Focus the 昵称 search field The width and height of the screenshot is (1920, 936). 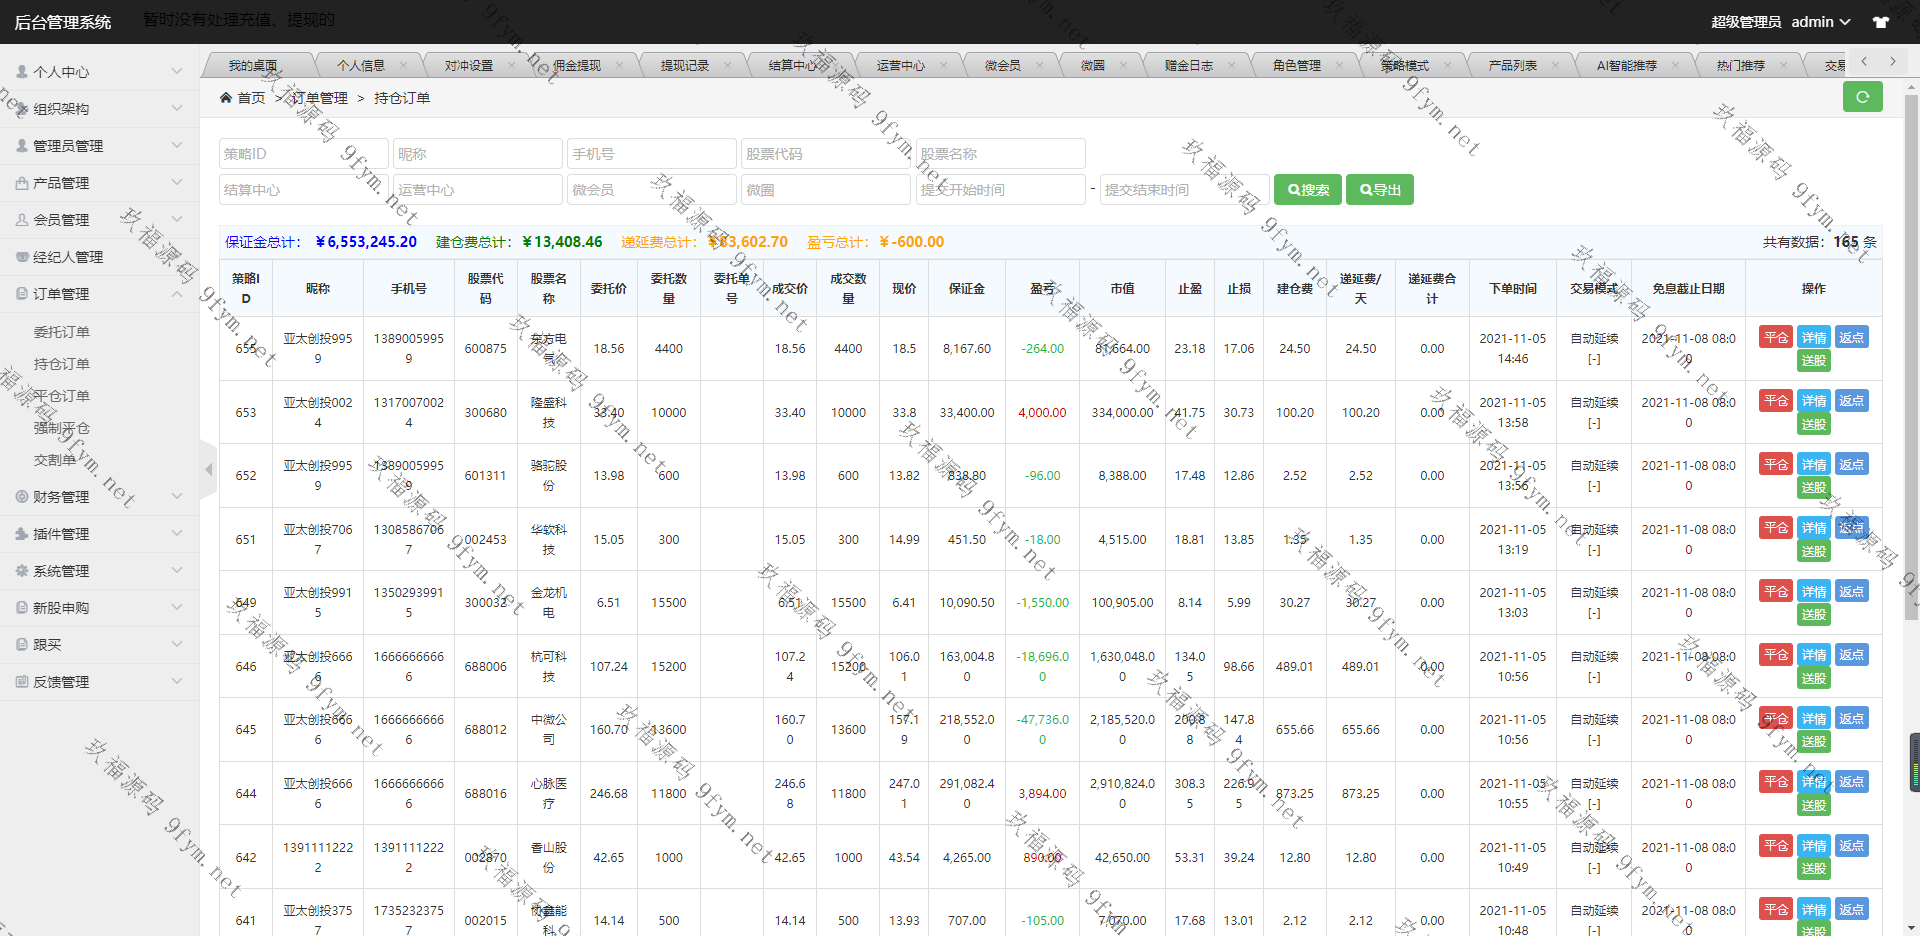coord(478,154)
